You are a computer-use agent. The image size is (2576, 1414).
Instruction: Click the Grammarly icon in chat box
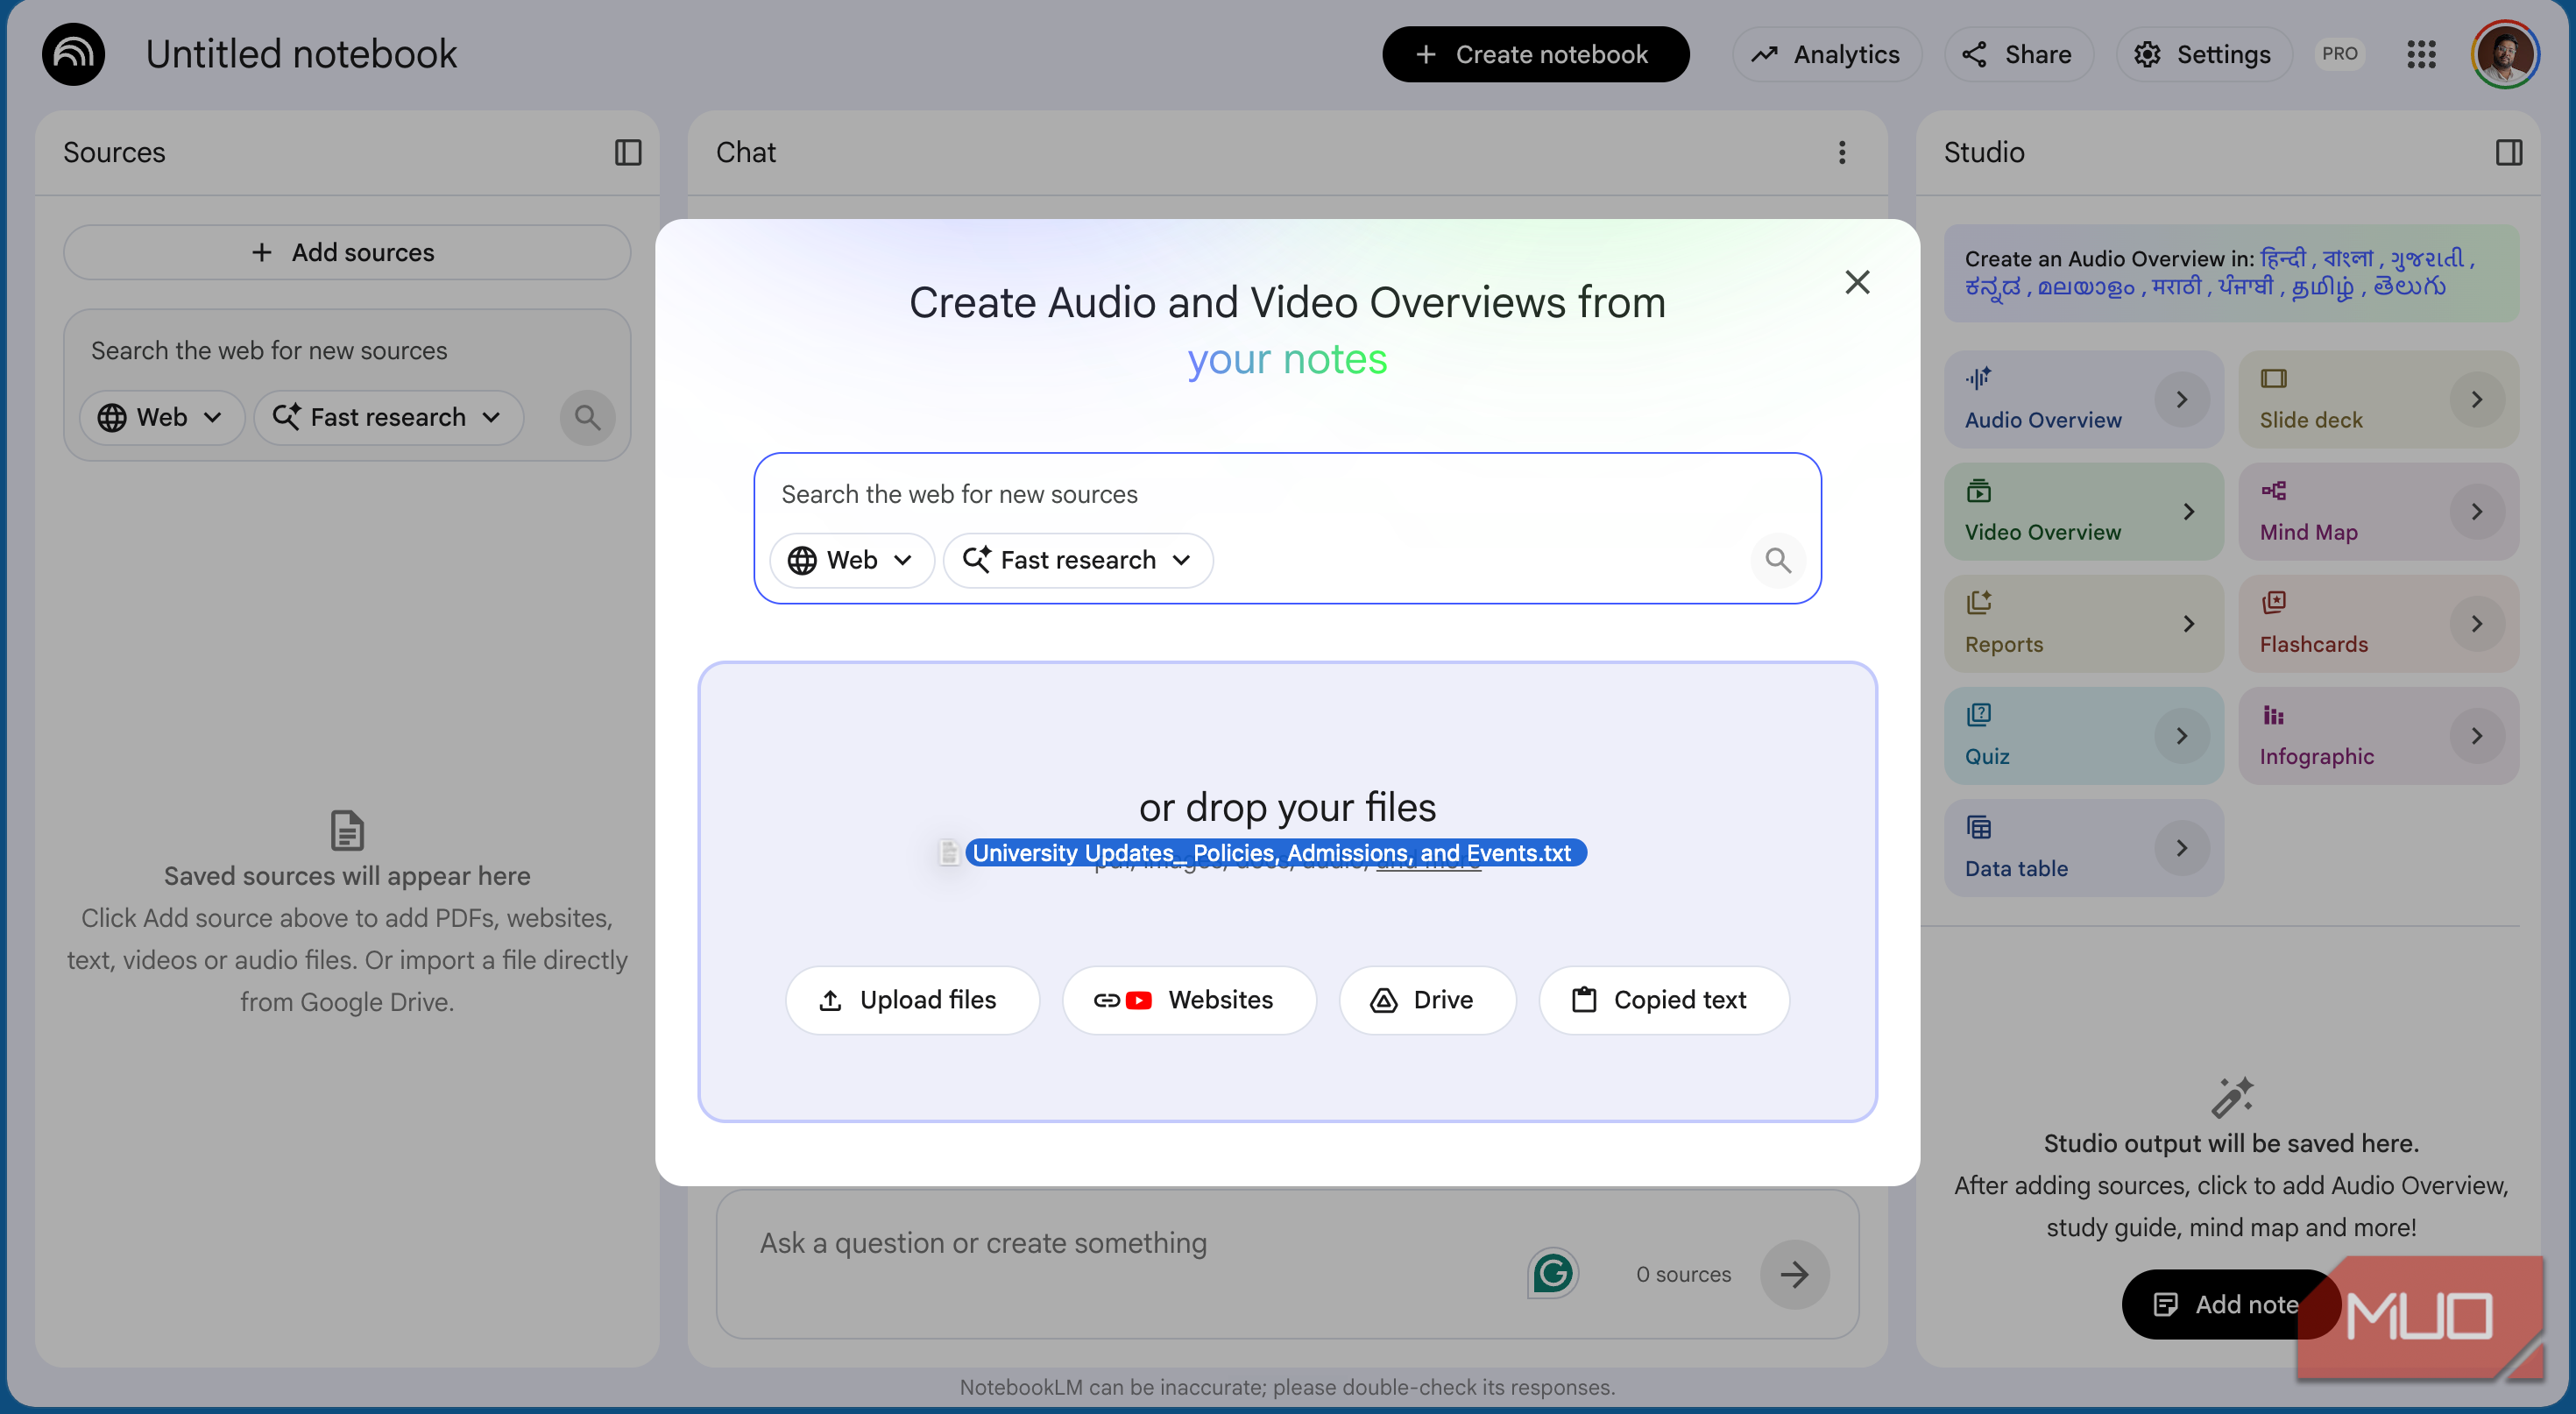pyautogui.click(x=1552, y=1273)
